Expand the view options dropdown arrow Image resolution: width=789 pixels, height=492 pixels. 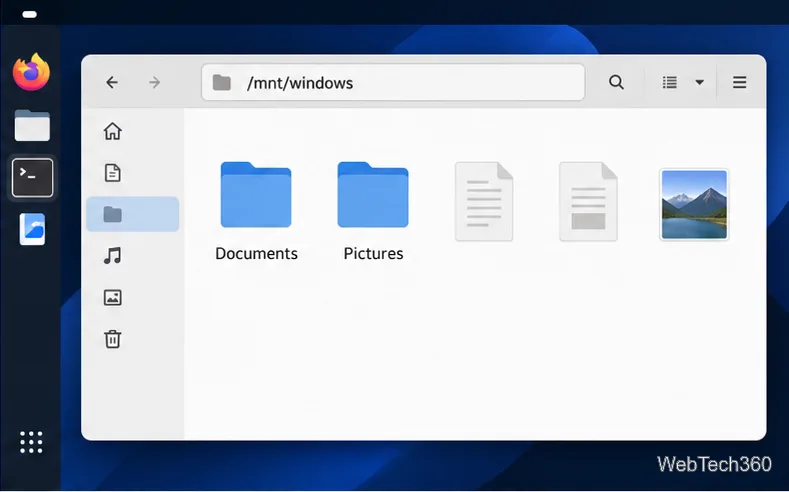(699, 82)
